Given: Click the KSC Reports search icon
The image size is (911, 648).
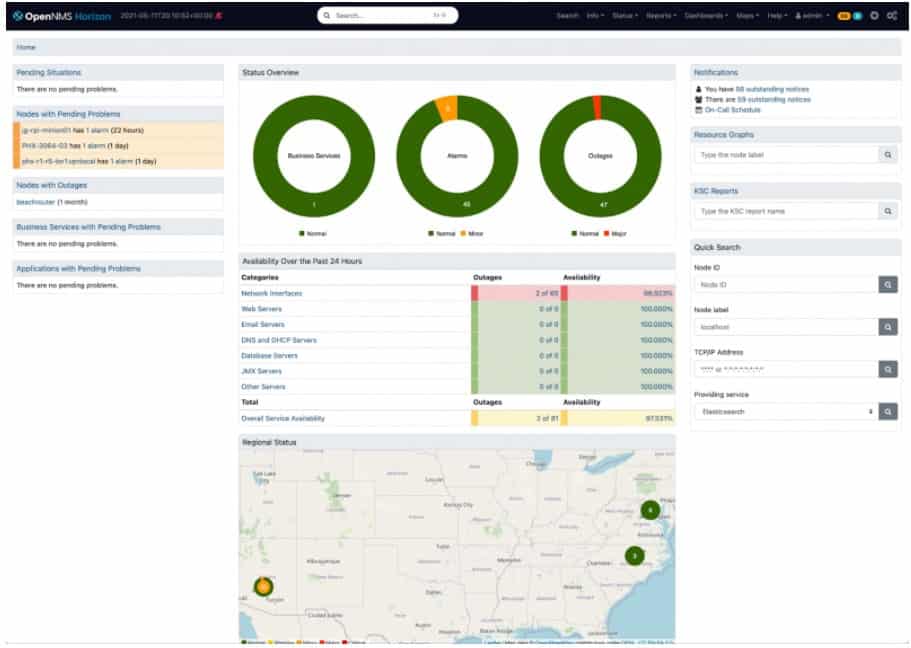Looking at the screenshot, I should 888,212.
